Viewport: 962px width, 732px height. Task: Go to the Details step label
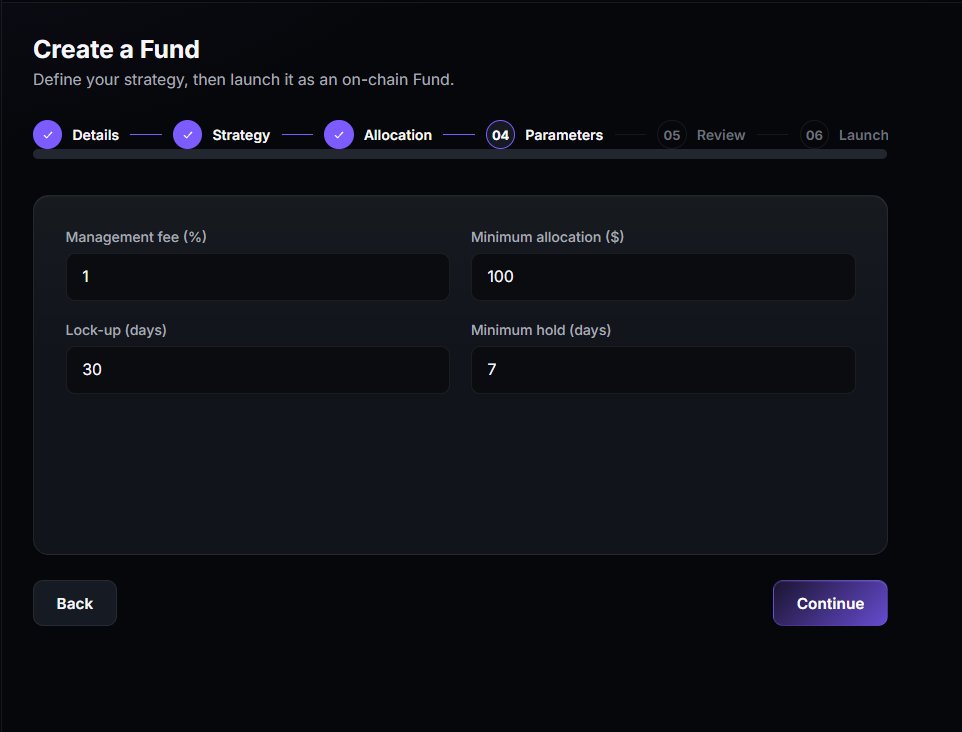coord(96,135)
